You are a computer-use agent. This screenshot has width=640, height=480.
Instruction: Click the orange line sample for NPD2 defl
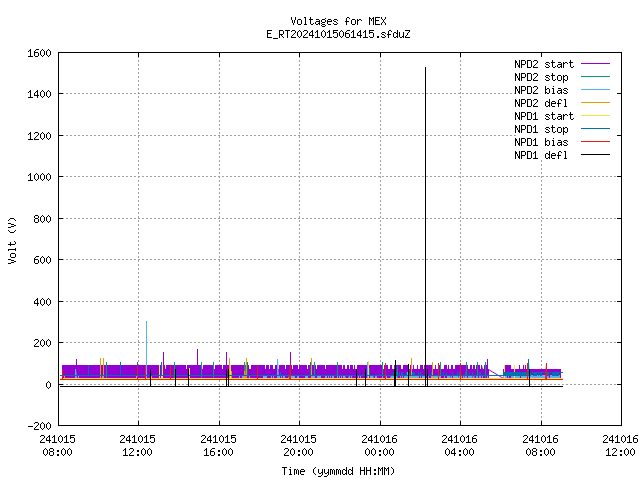coord(595,103)
